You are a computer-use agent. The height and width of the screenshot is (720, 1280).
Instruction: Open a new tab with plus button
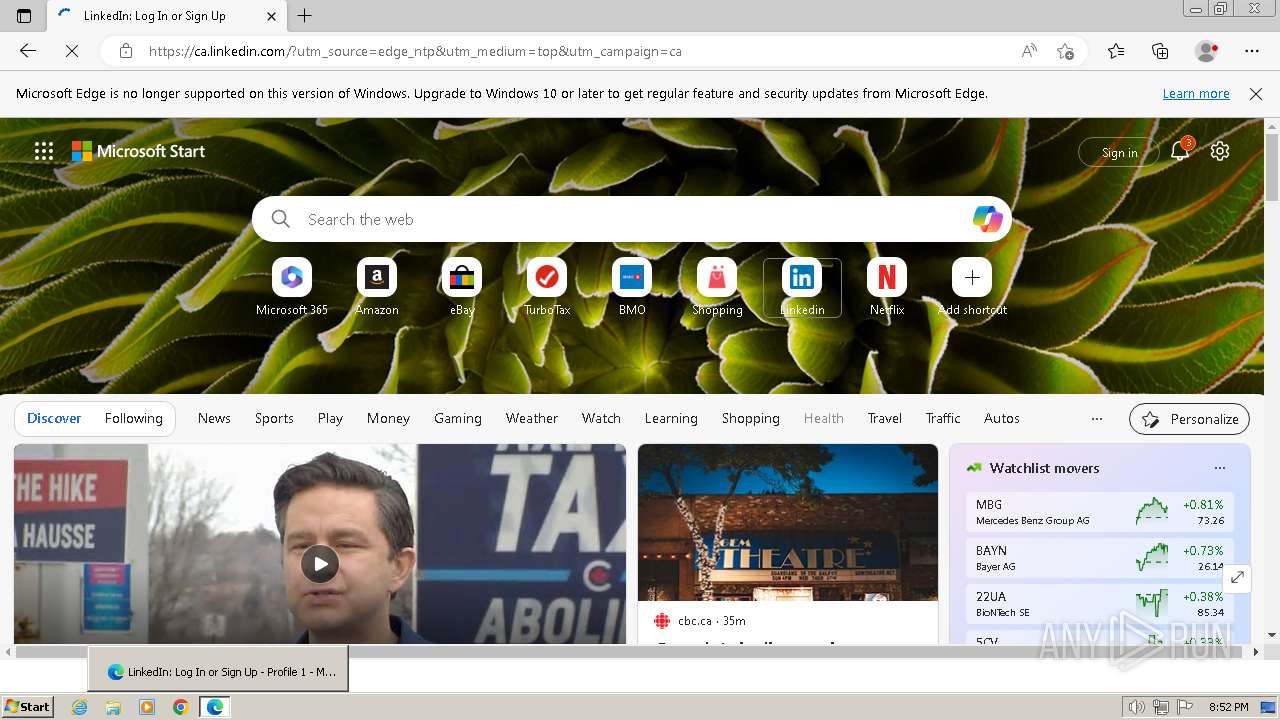(x=305, y=16)
